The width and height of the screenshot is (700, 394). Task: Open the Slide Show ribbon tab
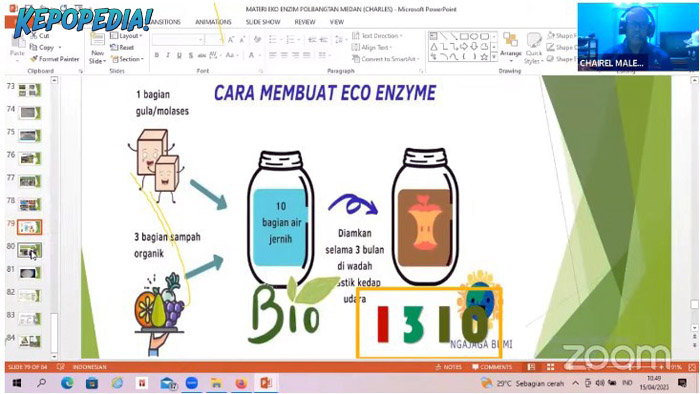[x=263, y=22]
